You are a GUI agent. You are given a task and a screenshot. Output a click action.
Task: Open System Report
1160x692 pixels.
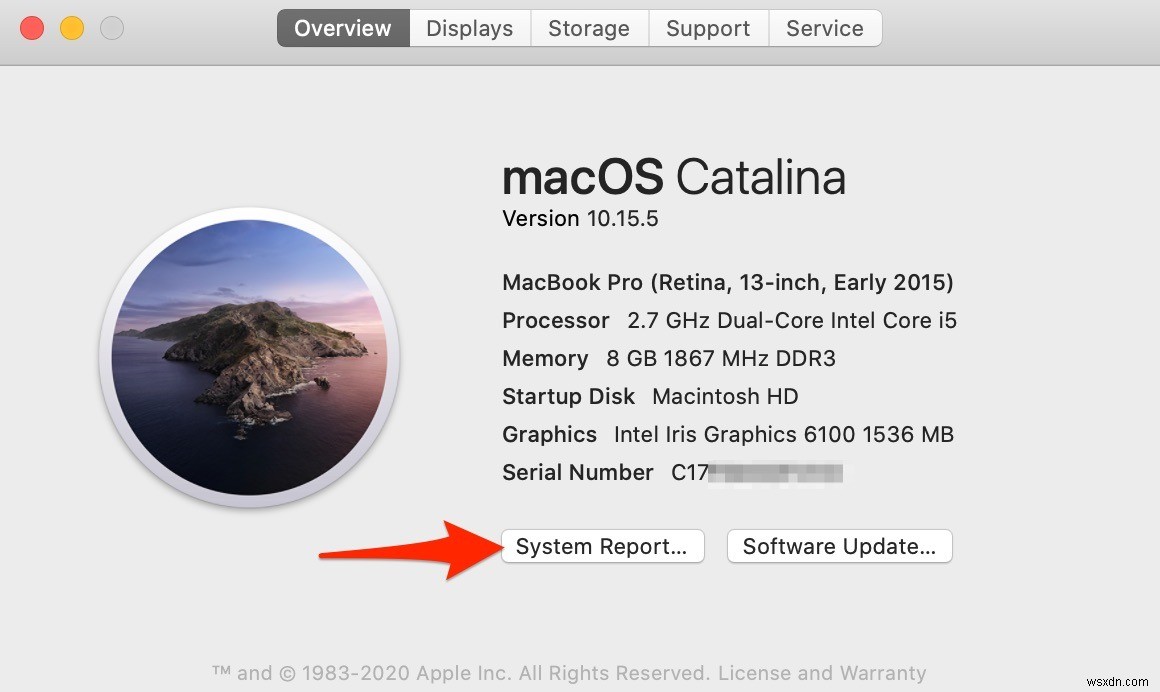(x=602, y=546)
